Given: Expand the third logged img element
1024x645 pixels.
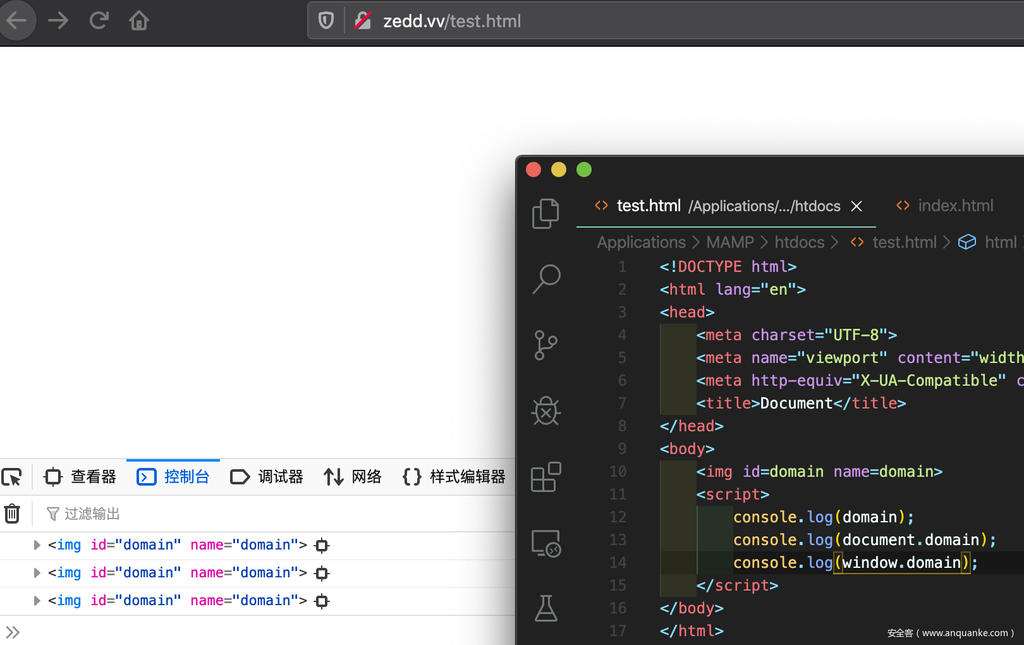Looking at the screenshot, I should 37,601.
